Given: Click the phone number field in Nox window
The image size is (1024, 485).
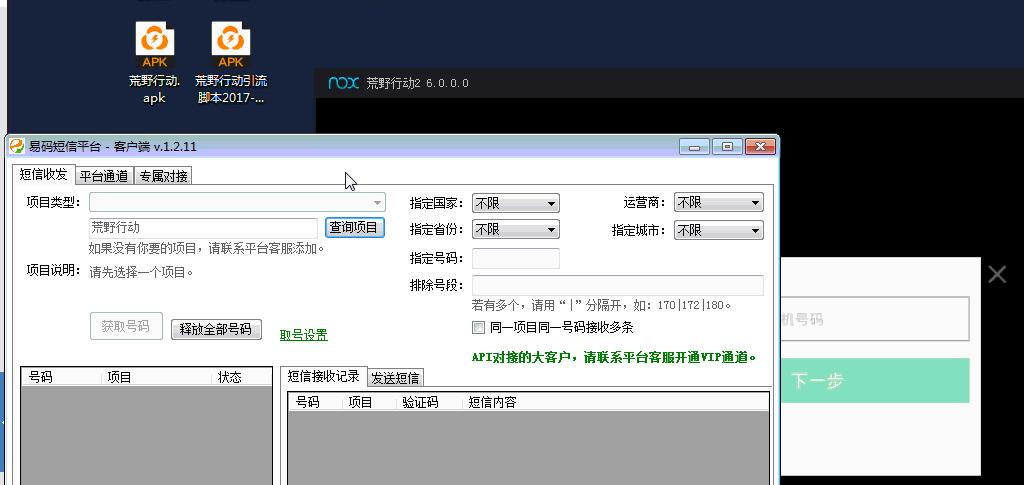Looking at the screenshot, I should 875,319.
